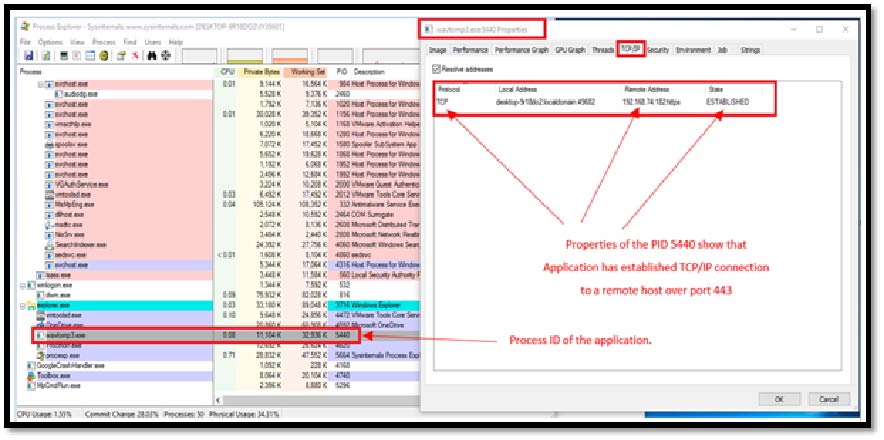Open the Find menu

[x=130, y=42]
